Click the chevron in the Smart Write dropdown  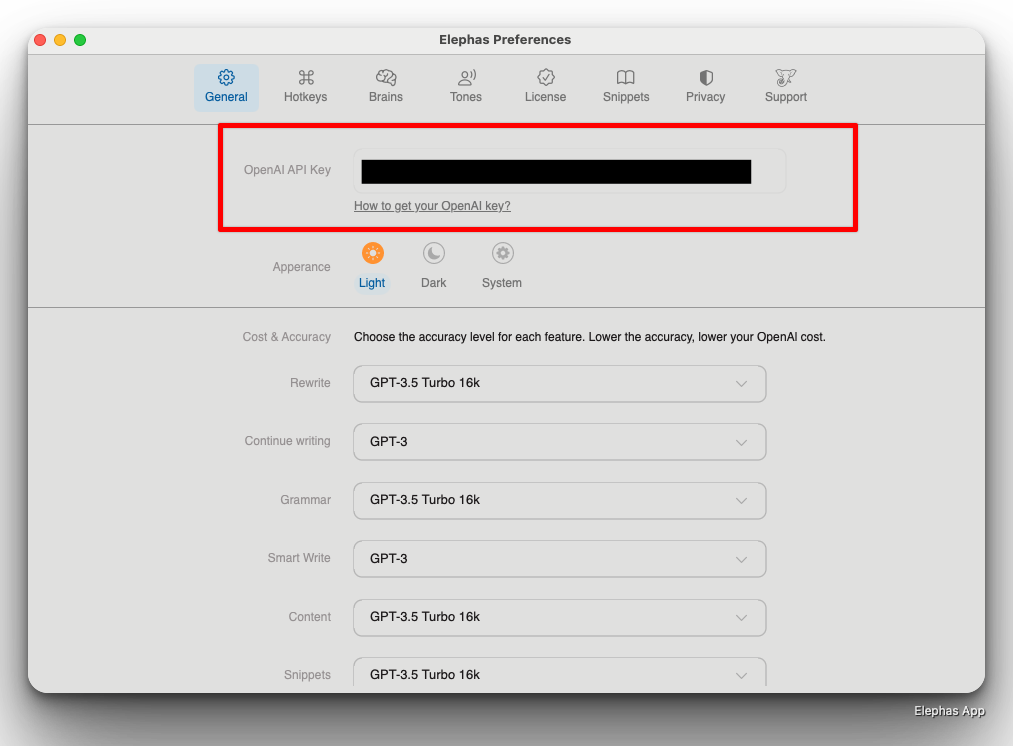[741, 559]
